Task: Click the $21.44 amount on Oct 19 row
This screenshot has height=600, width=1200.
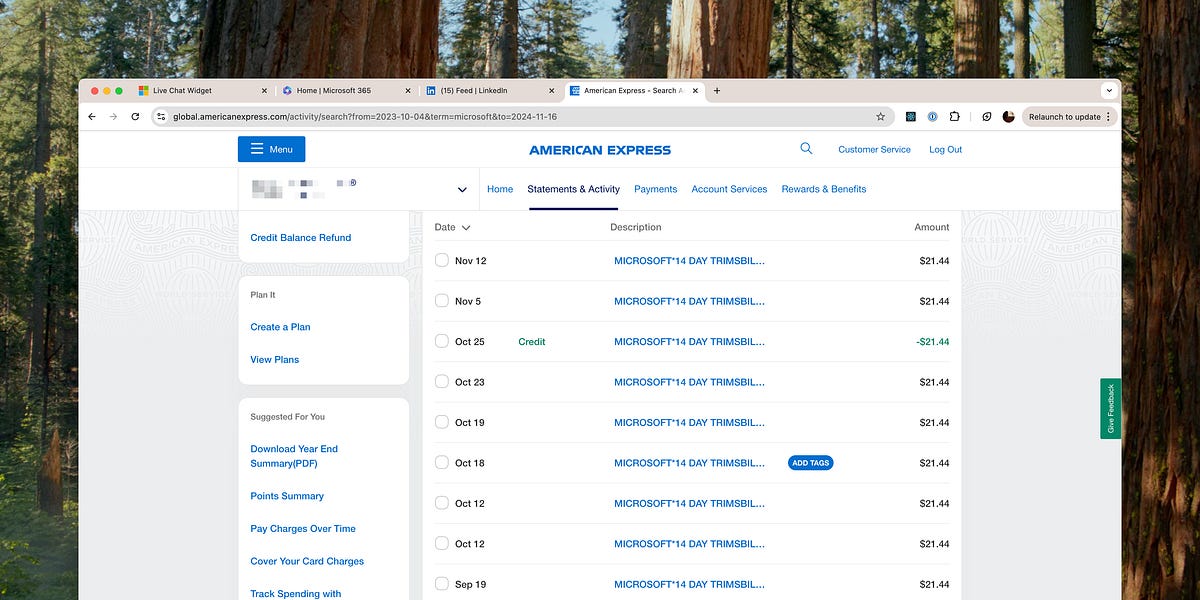Action: tap(934, 422)
